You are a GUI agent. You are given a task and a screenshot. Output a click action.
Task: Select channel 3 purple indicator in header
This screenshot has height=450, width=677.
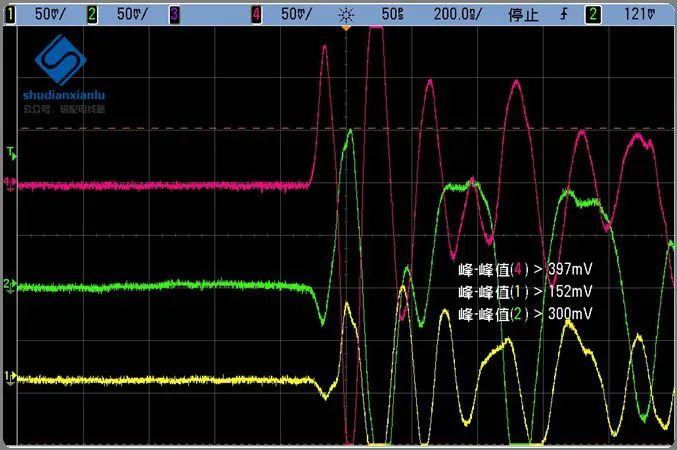(x=175, y=14)
